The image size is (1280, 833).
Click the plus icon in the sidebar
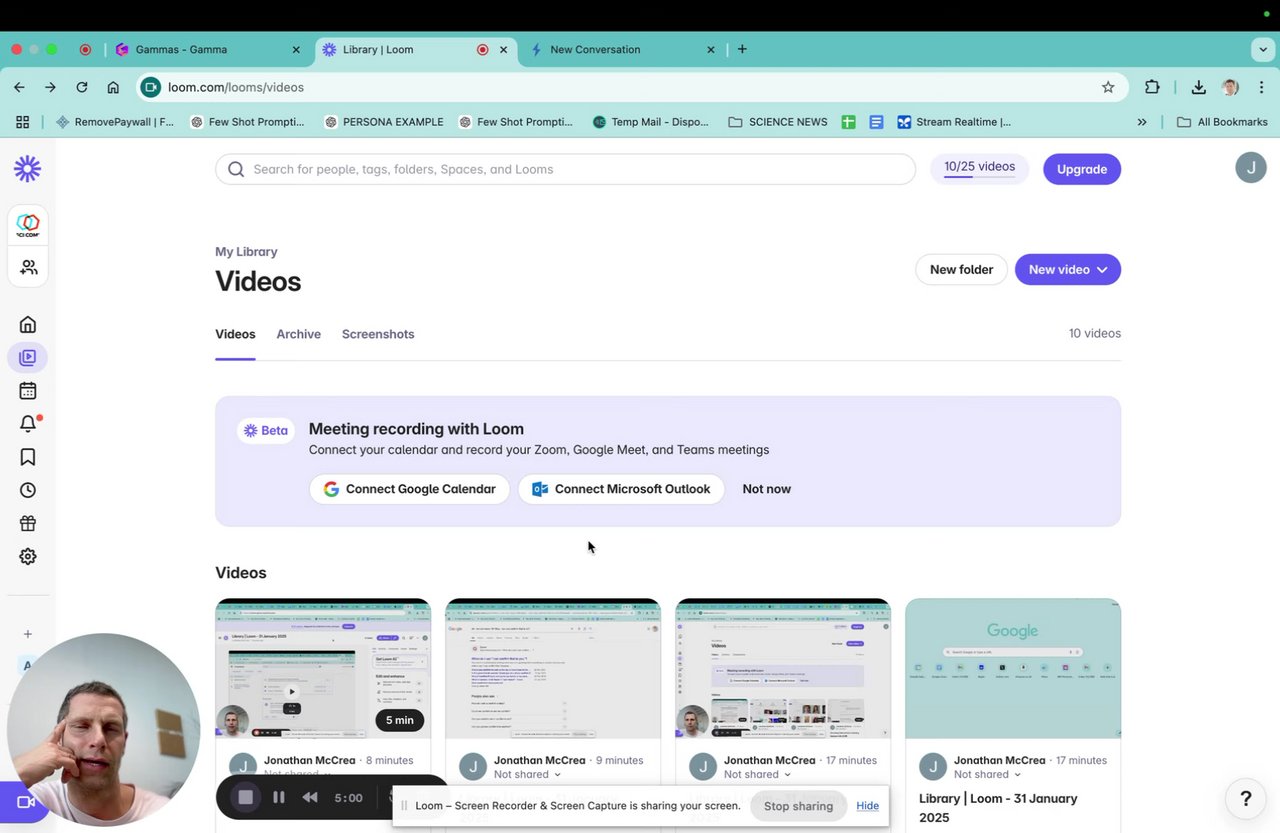click(28, 634)
